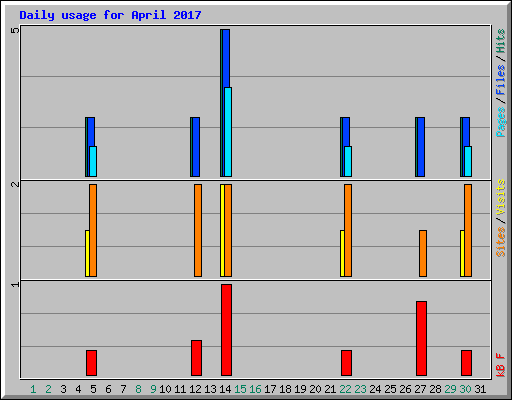Image resolution: width=512 pixels, height=400 pixels.
Task: Click day label 29 on the x-axis
Action: pos(450,389)
